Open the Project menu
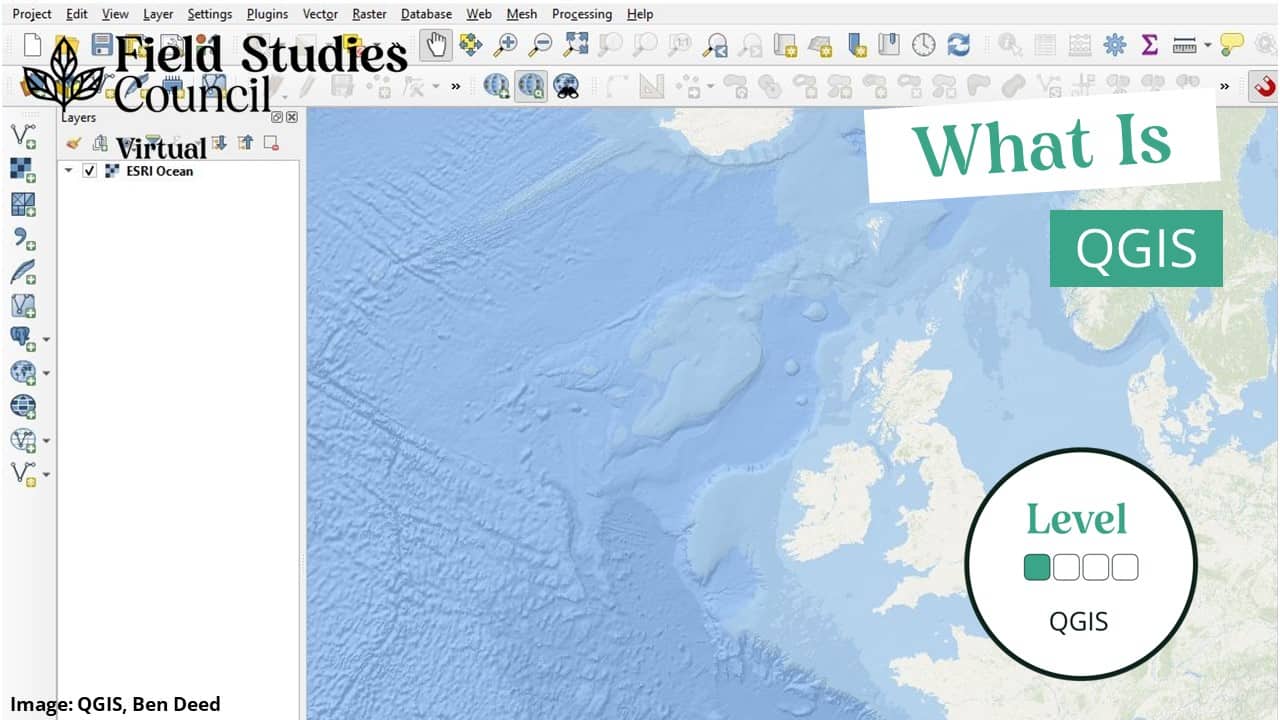Screen dimensions: 1280x720 tap(32, 14)
